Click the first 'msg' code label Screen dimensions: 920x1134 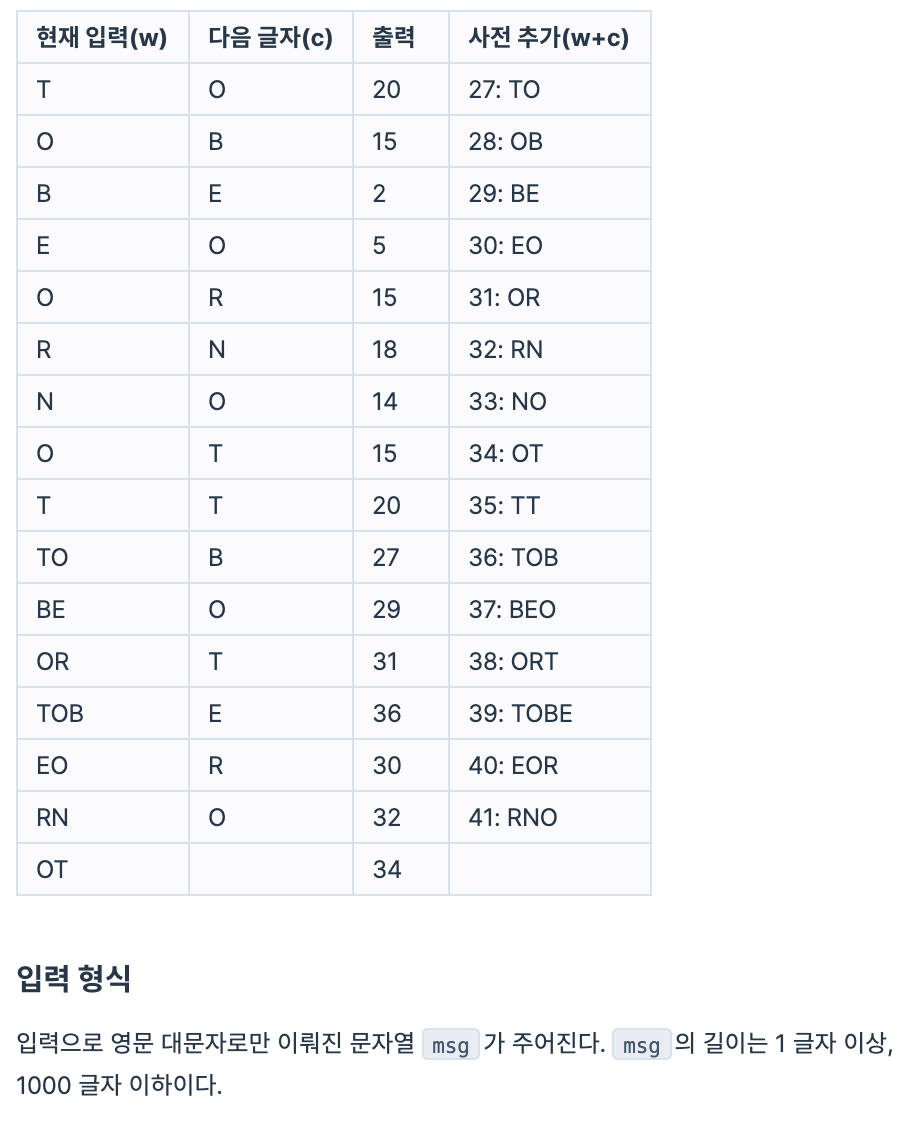click(x=450, y=1045)
